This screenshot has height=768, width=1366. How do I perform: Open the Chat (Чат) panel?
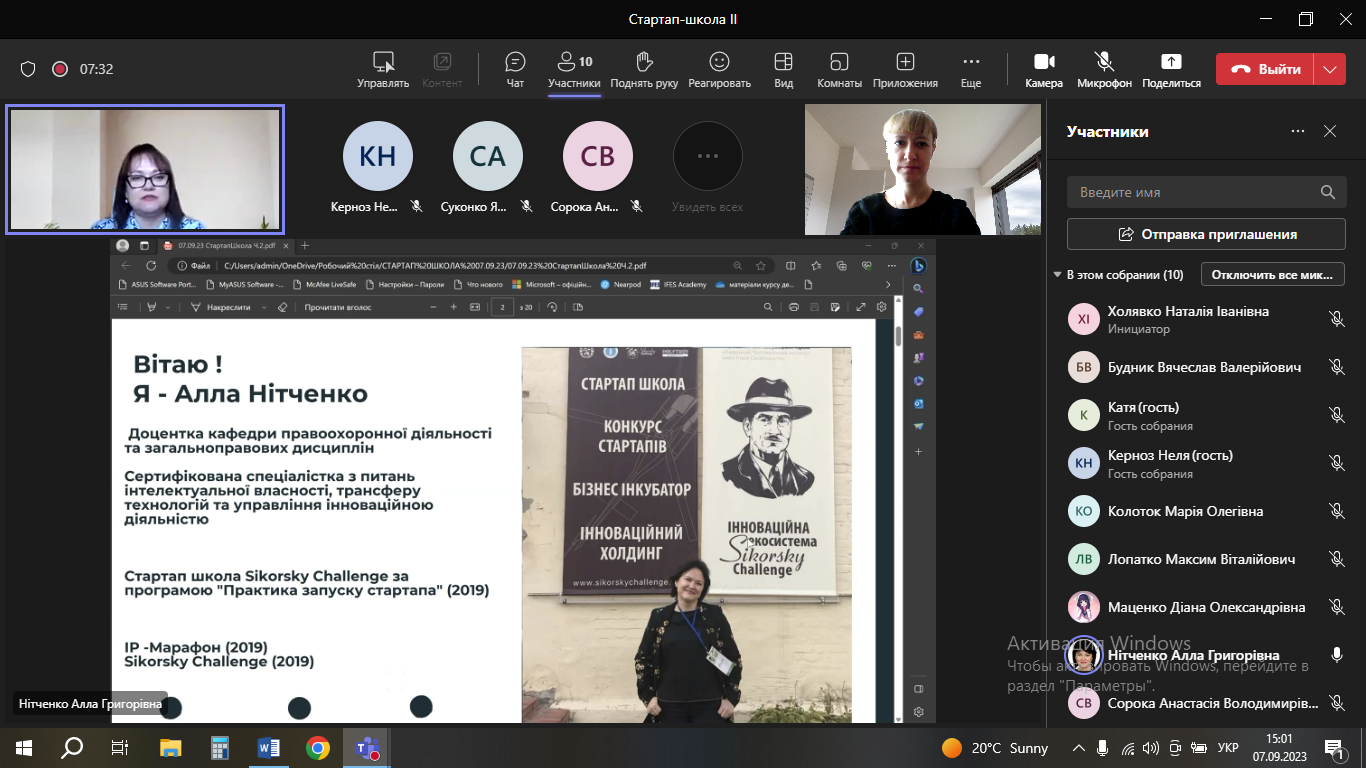pos(515,69)
